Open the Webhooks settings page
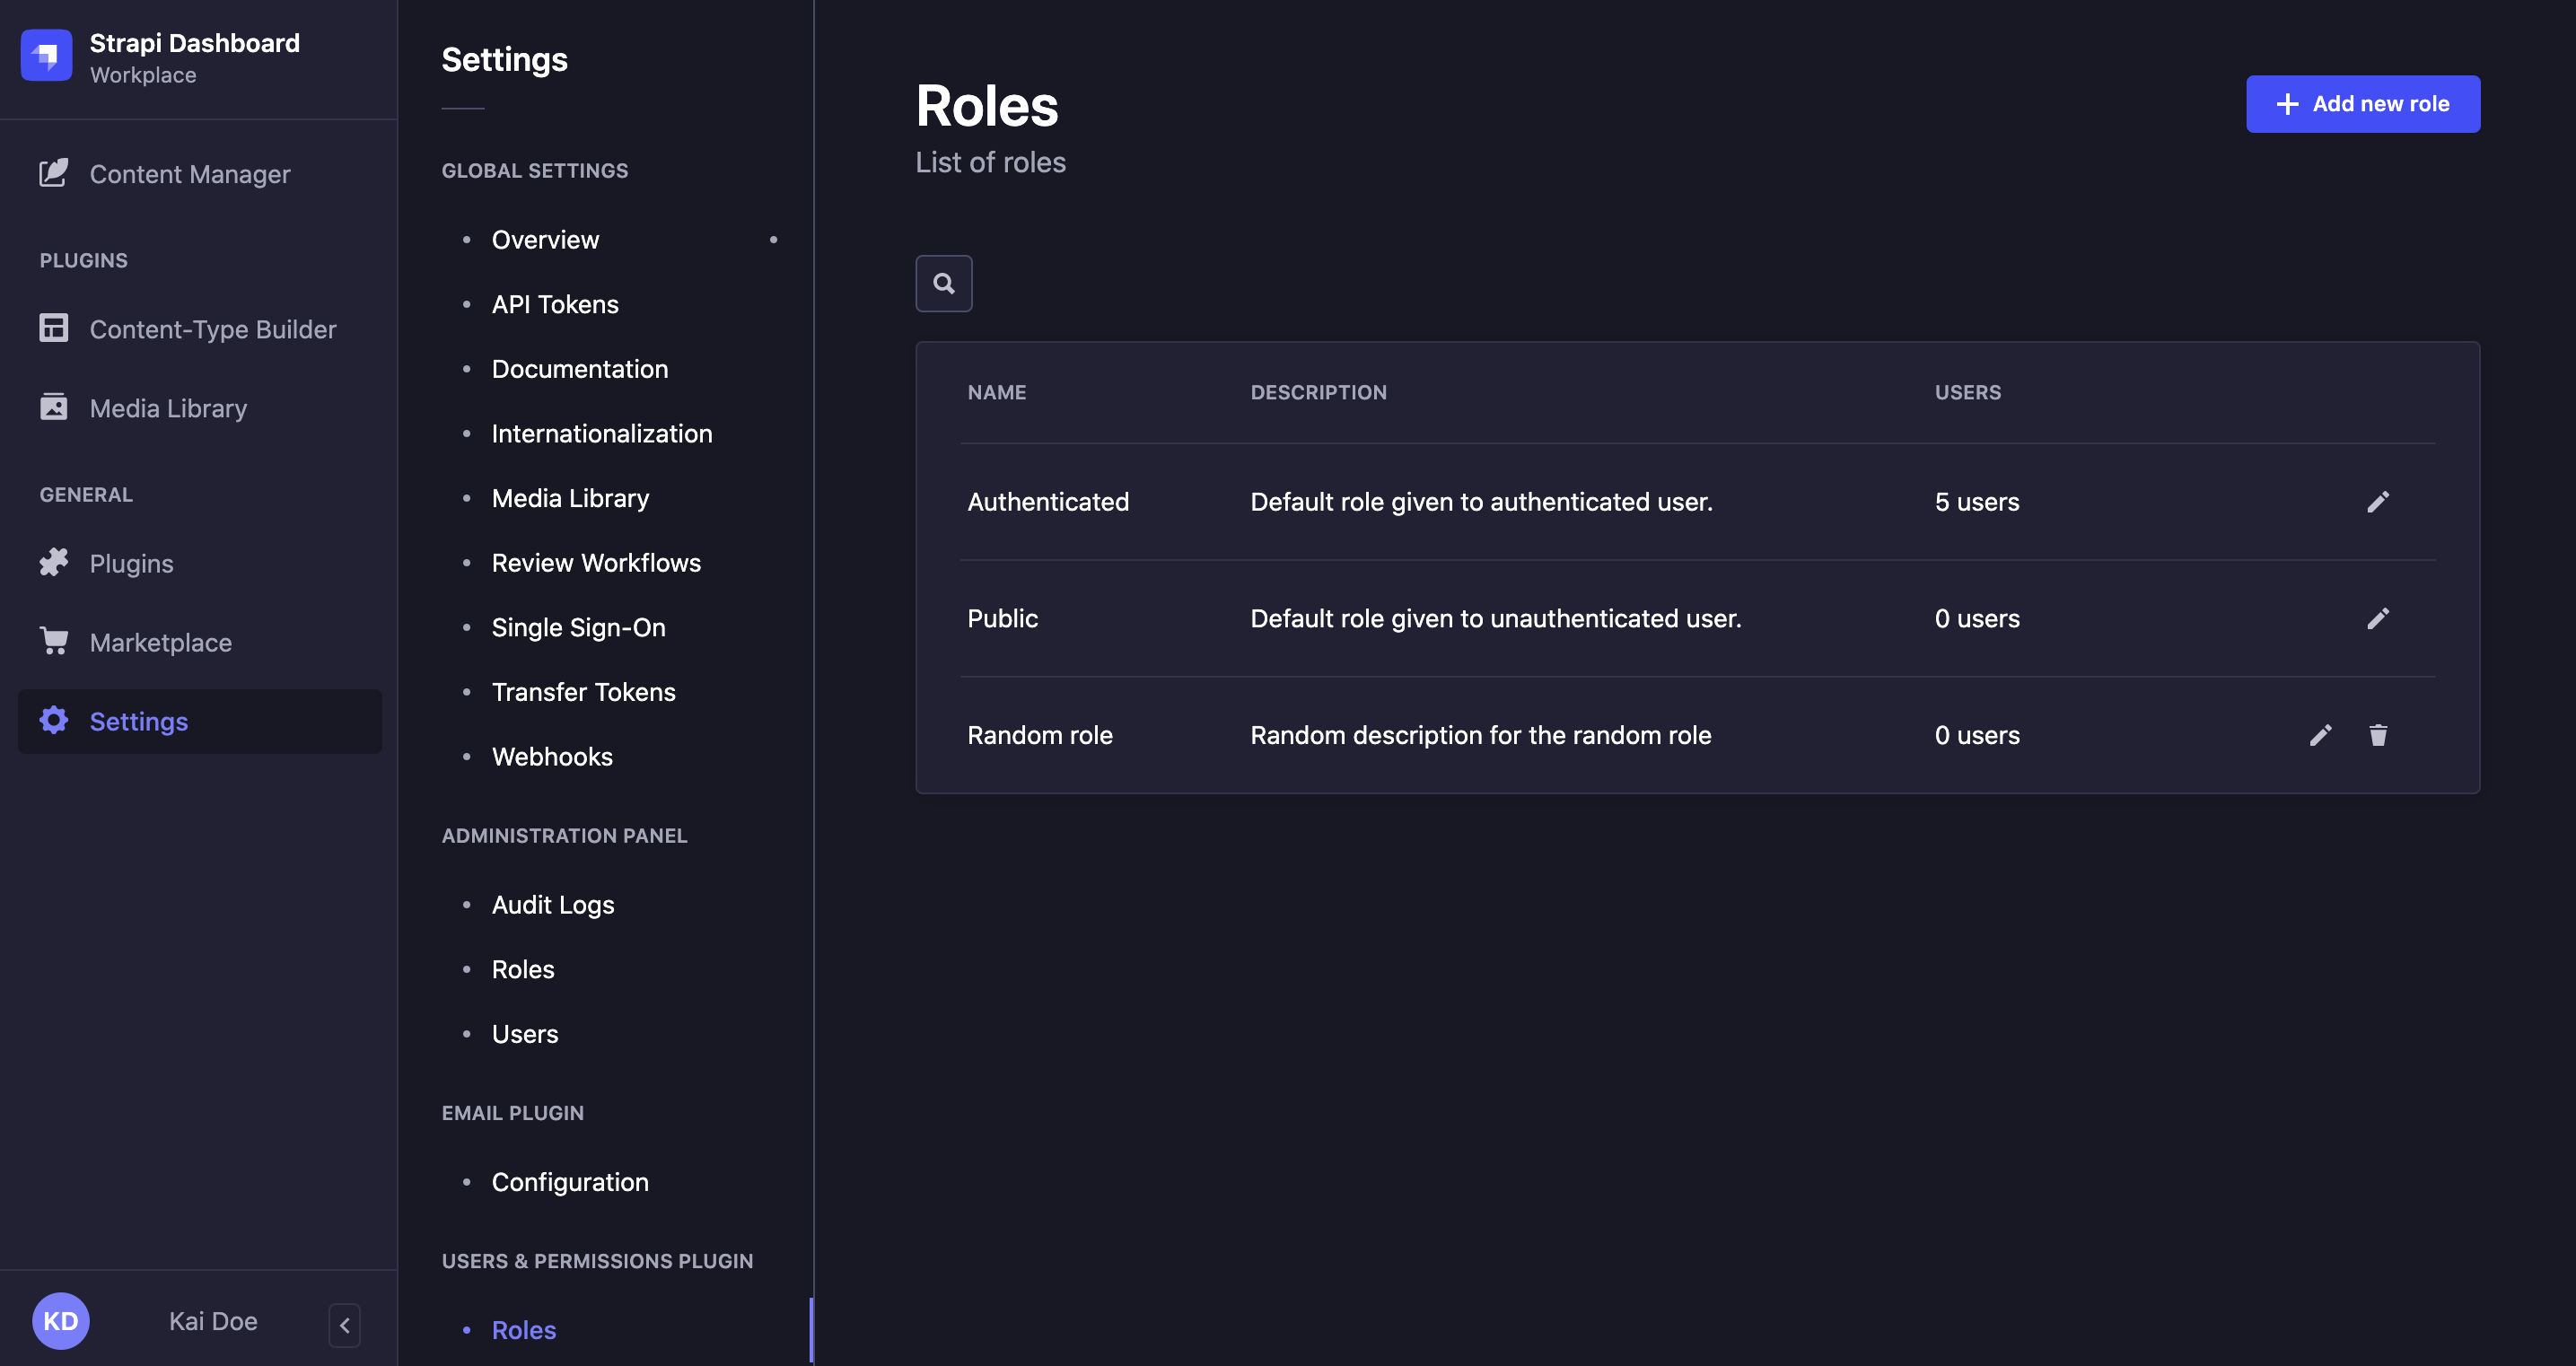 pyautogui.click(x=552, y=756)
